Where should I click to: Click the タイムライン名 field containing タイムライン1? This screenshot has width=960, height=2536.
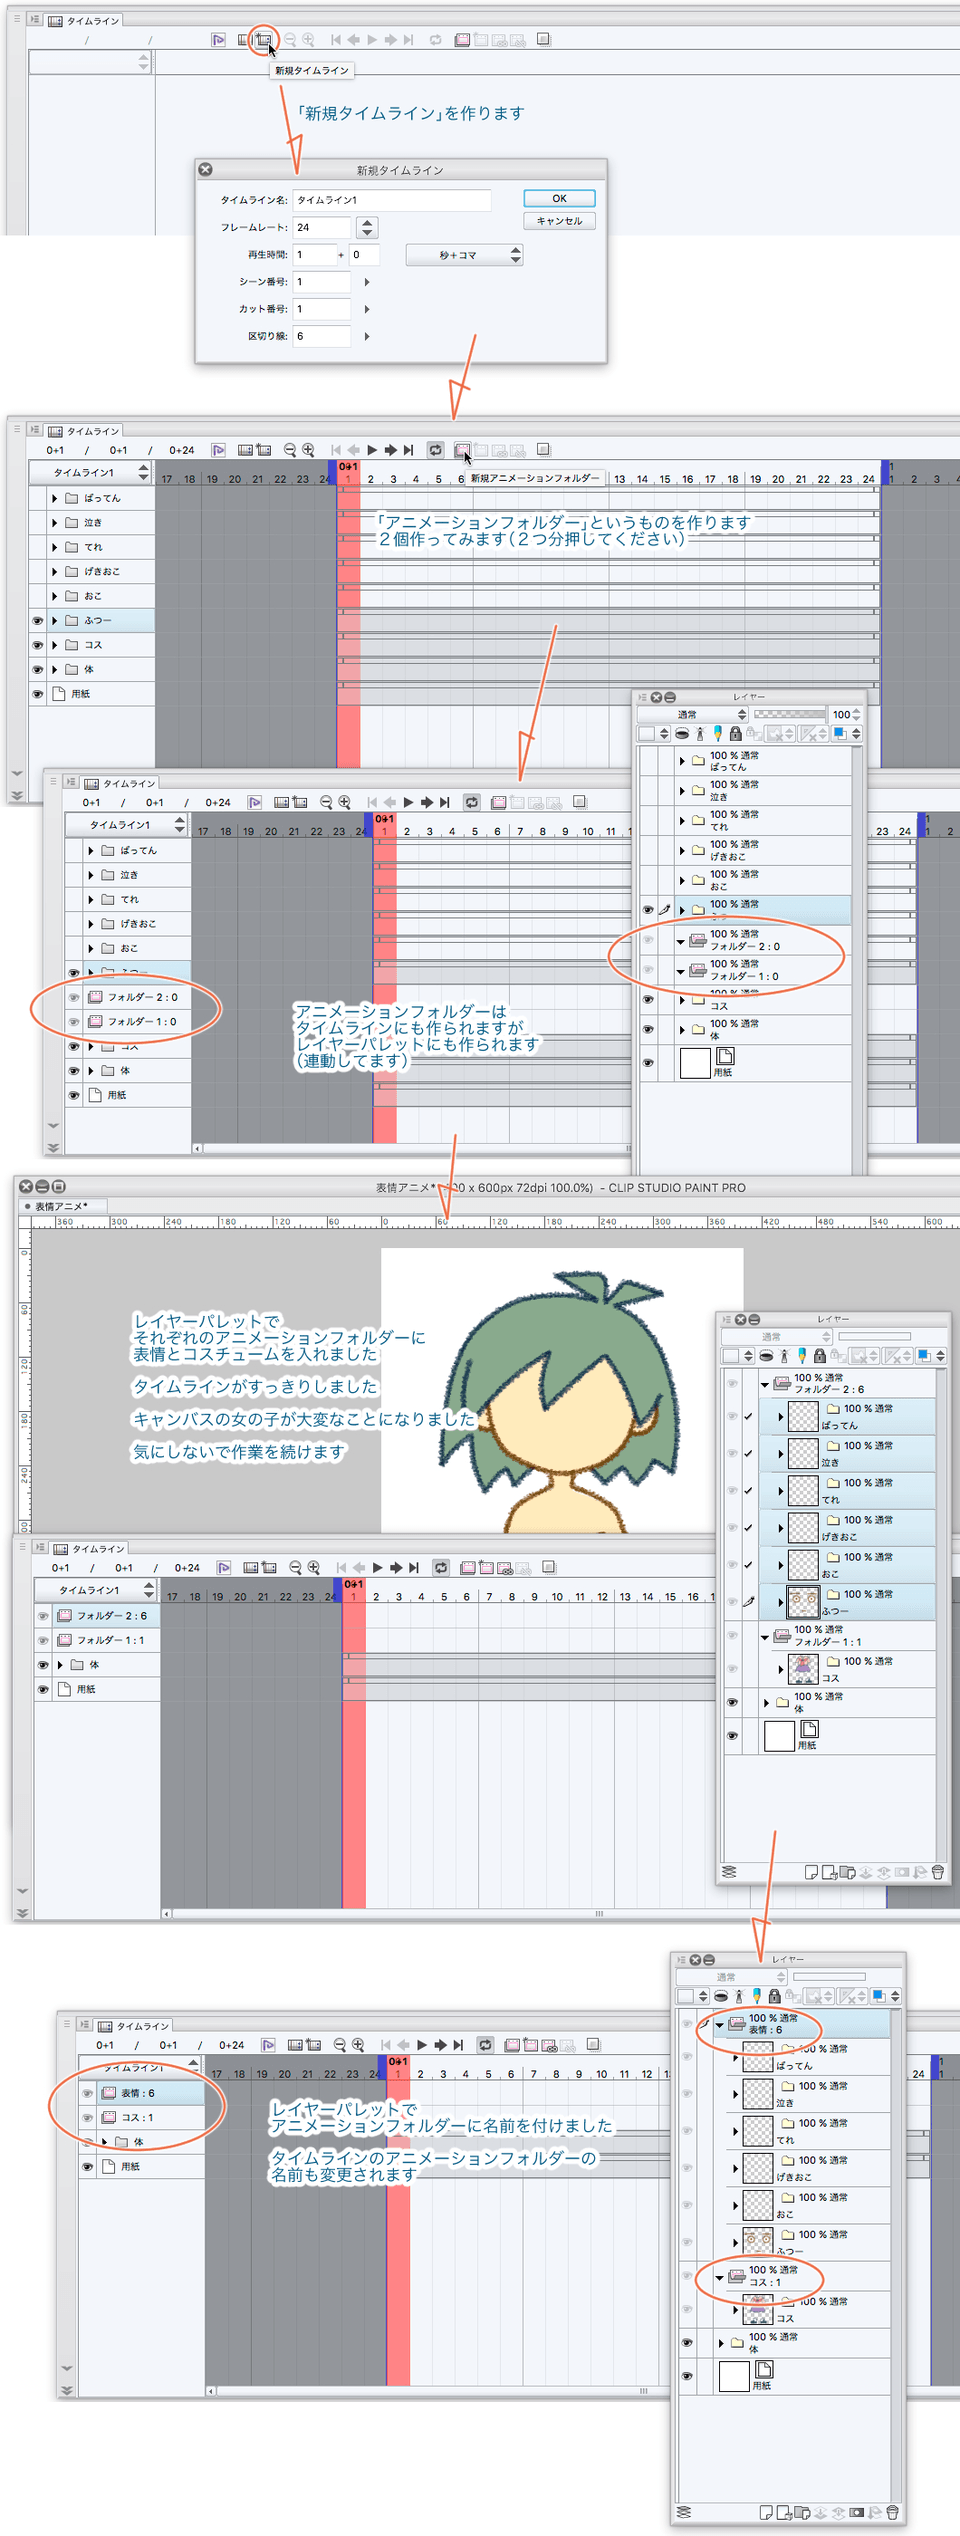pyautogui.click(x=391, y=200)
